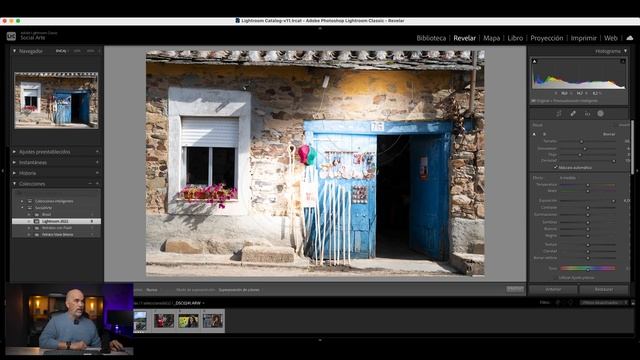The image size is (640, 360).
Task: Remove collection using Colecciones minus icon
Action: [x=90, y=184]
